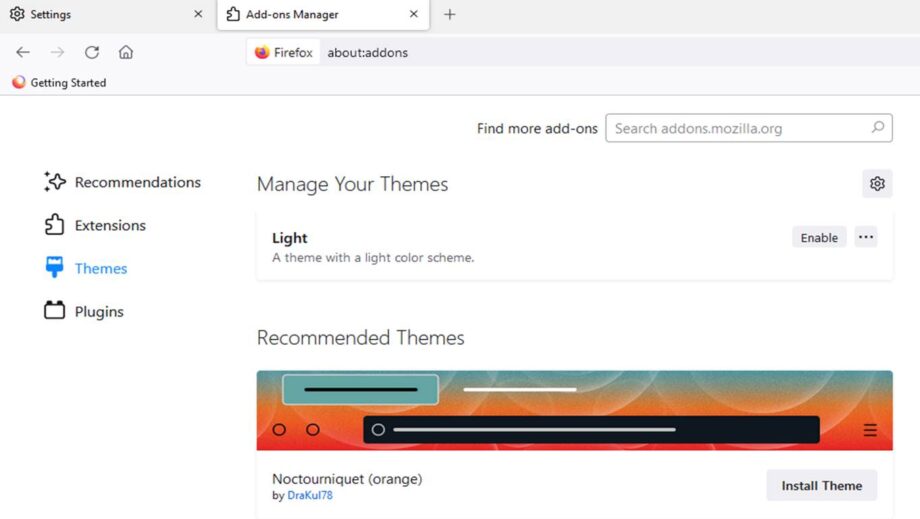920x519 pixels.
Task: Click the Themes paintbrush icon
Action: (55, 267)
